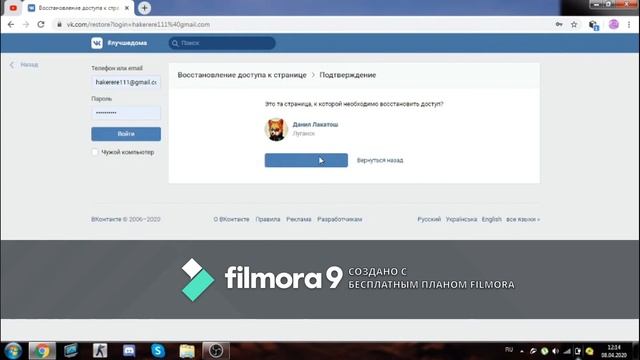The image size is (640, 360).
Task: Open OBS Studio icon in taskbar
Action: 216,351
